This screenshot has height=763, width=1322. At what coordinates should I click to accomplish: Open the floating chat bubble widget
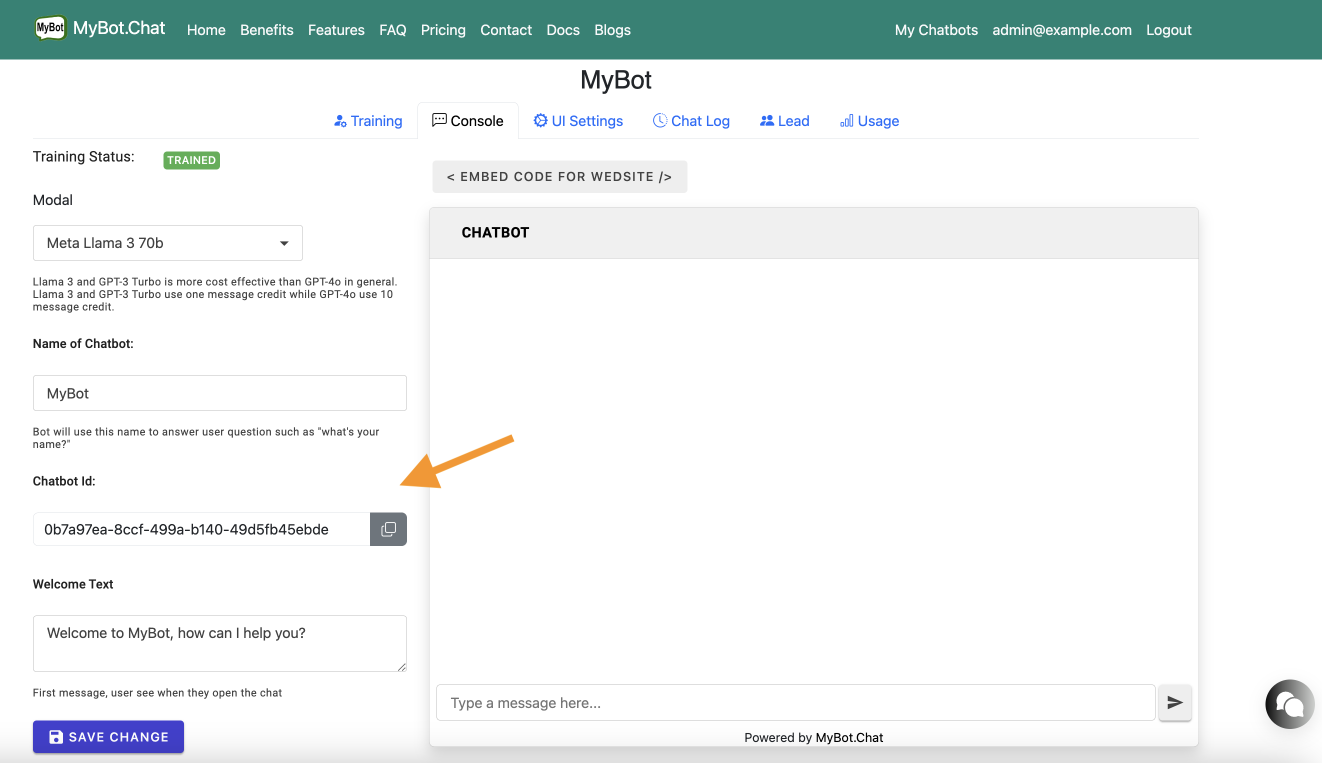(x=1289, y=704)
